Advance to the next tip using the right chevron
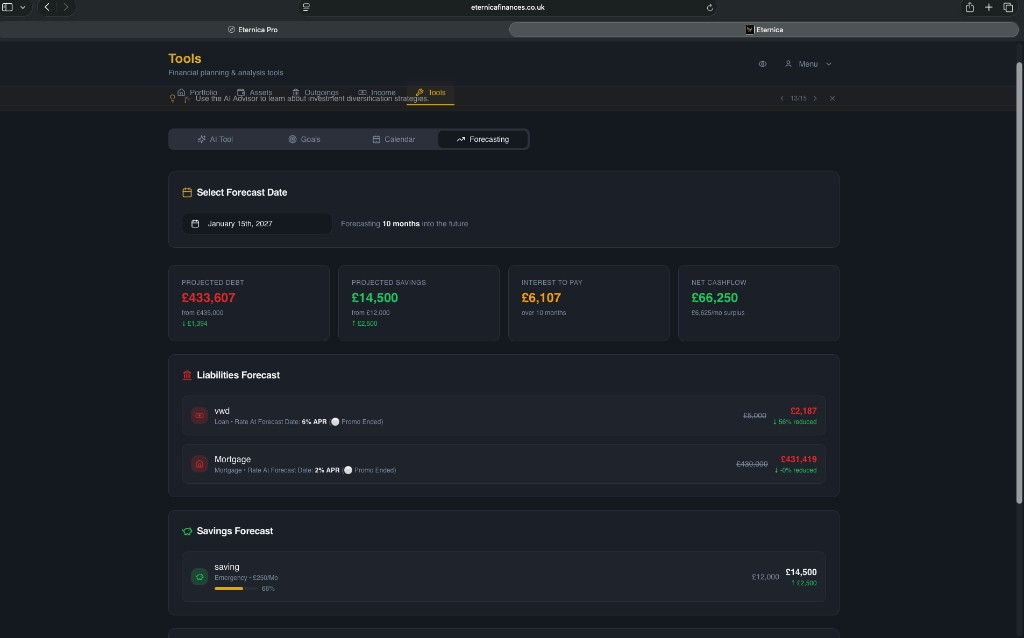Image resolution: width=1024 pixels, height=638 pixels. [x=815, y=97]
